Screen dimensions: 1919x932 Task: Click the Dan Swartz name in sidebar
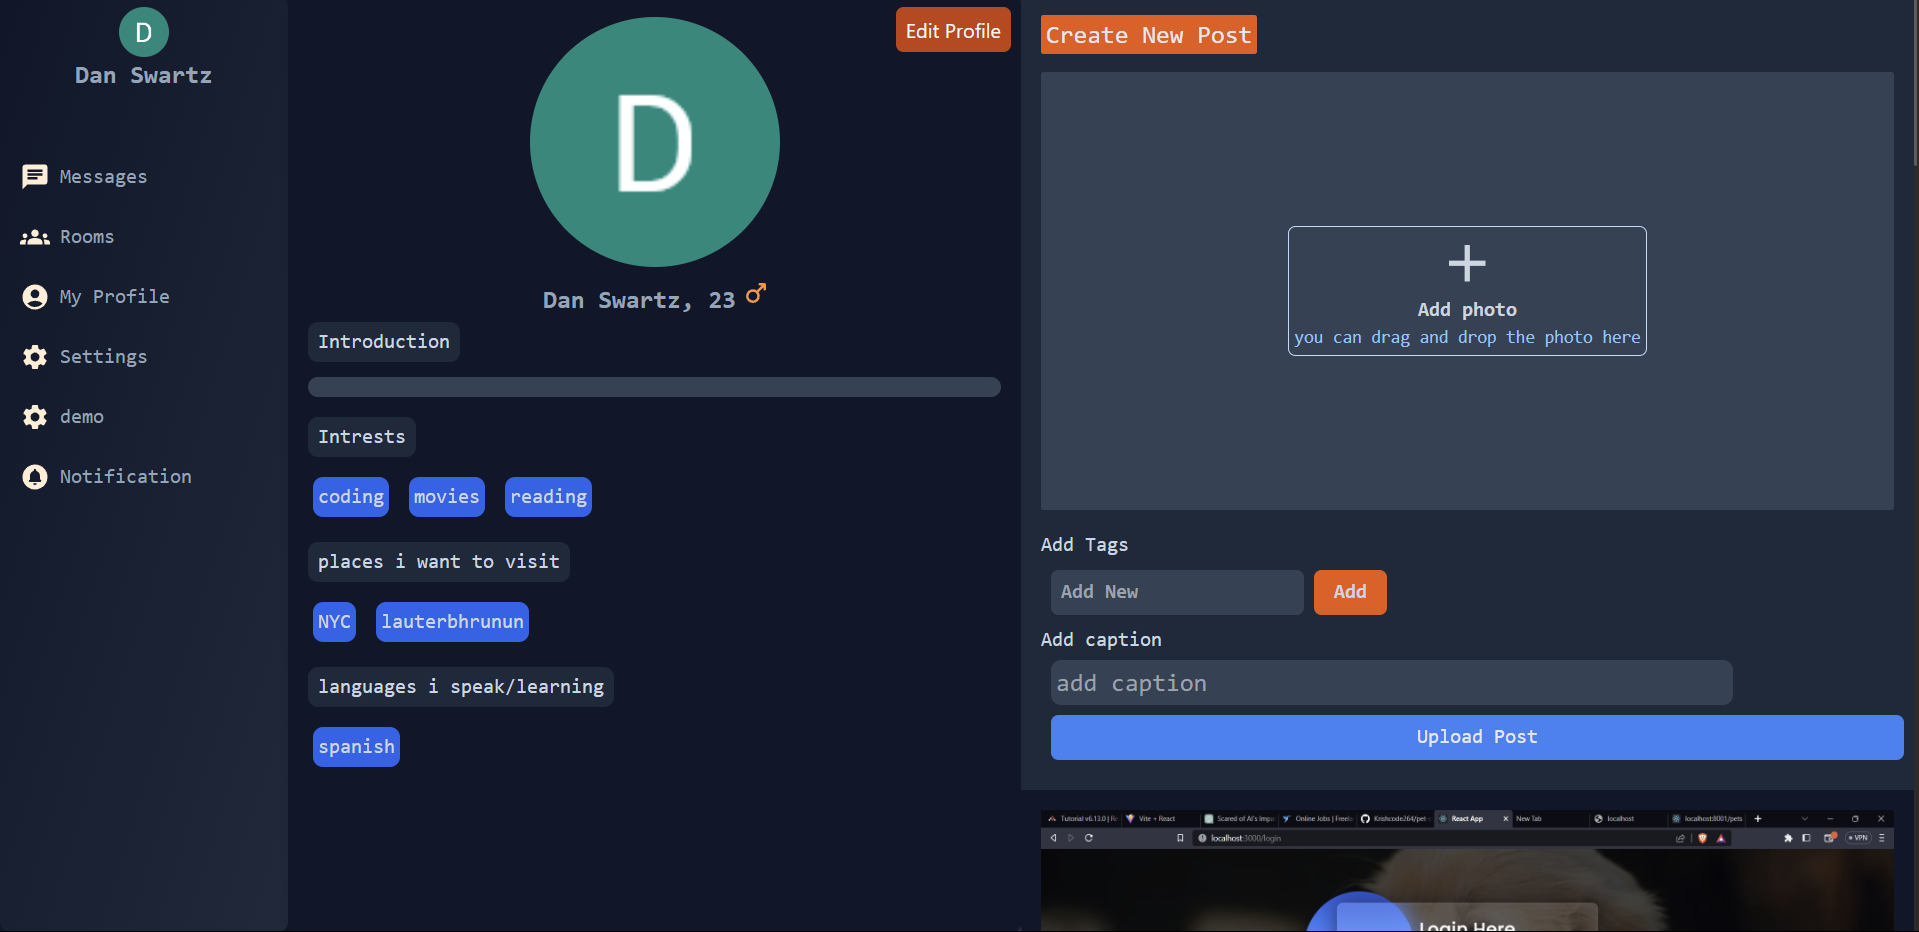click(x=143, y=76)
